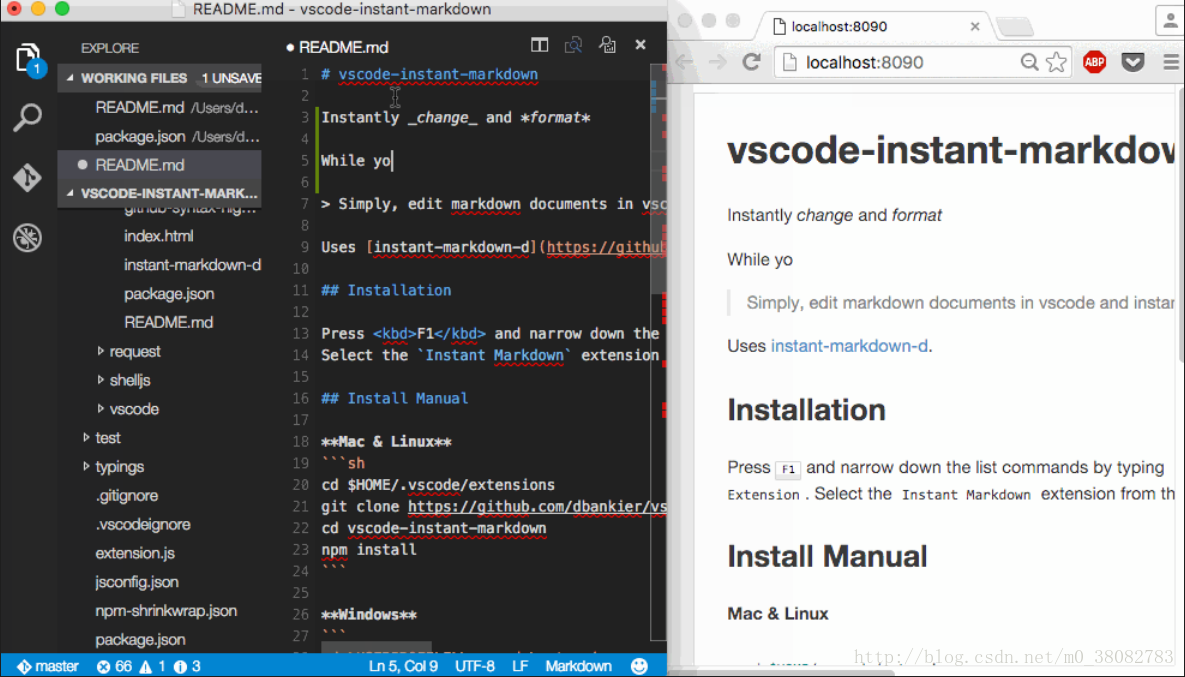Open the errors count 66 in status bar

[114, 666]
